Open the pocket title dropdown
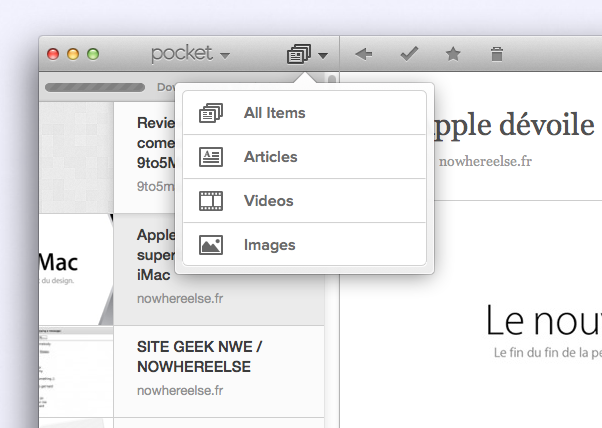The width and height of the screenshot is (602, 428). [x=190, y=54]
